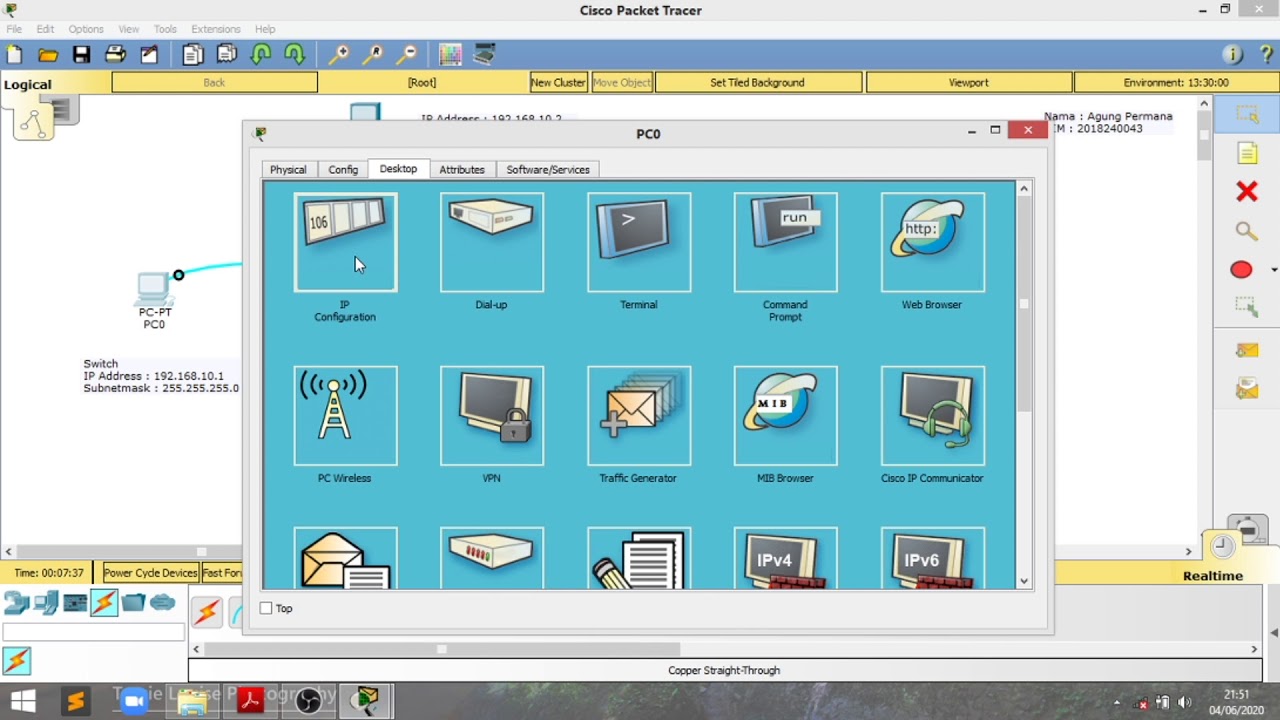1280x720 pixels.
Task: Switch to Realtime mode tab
Action: tap(1213, 575)
